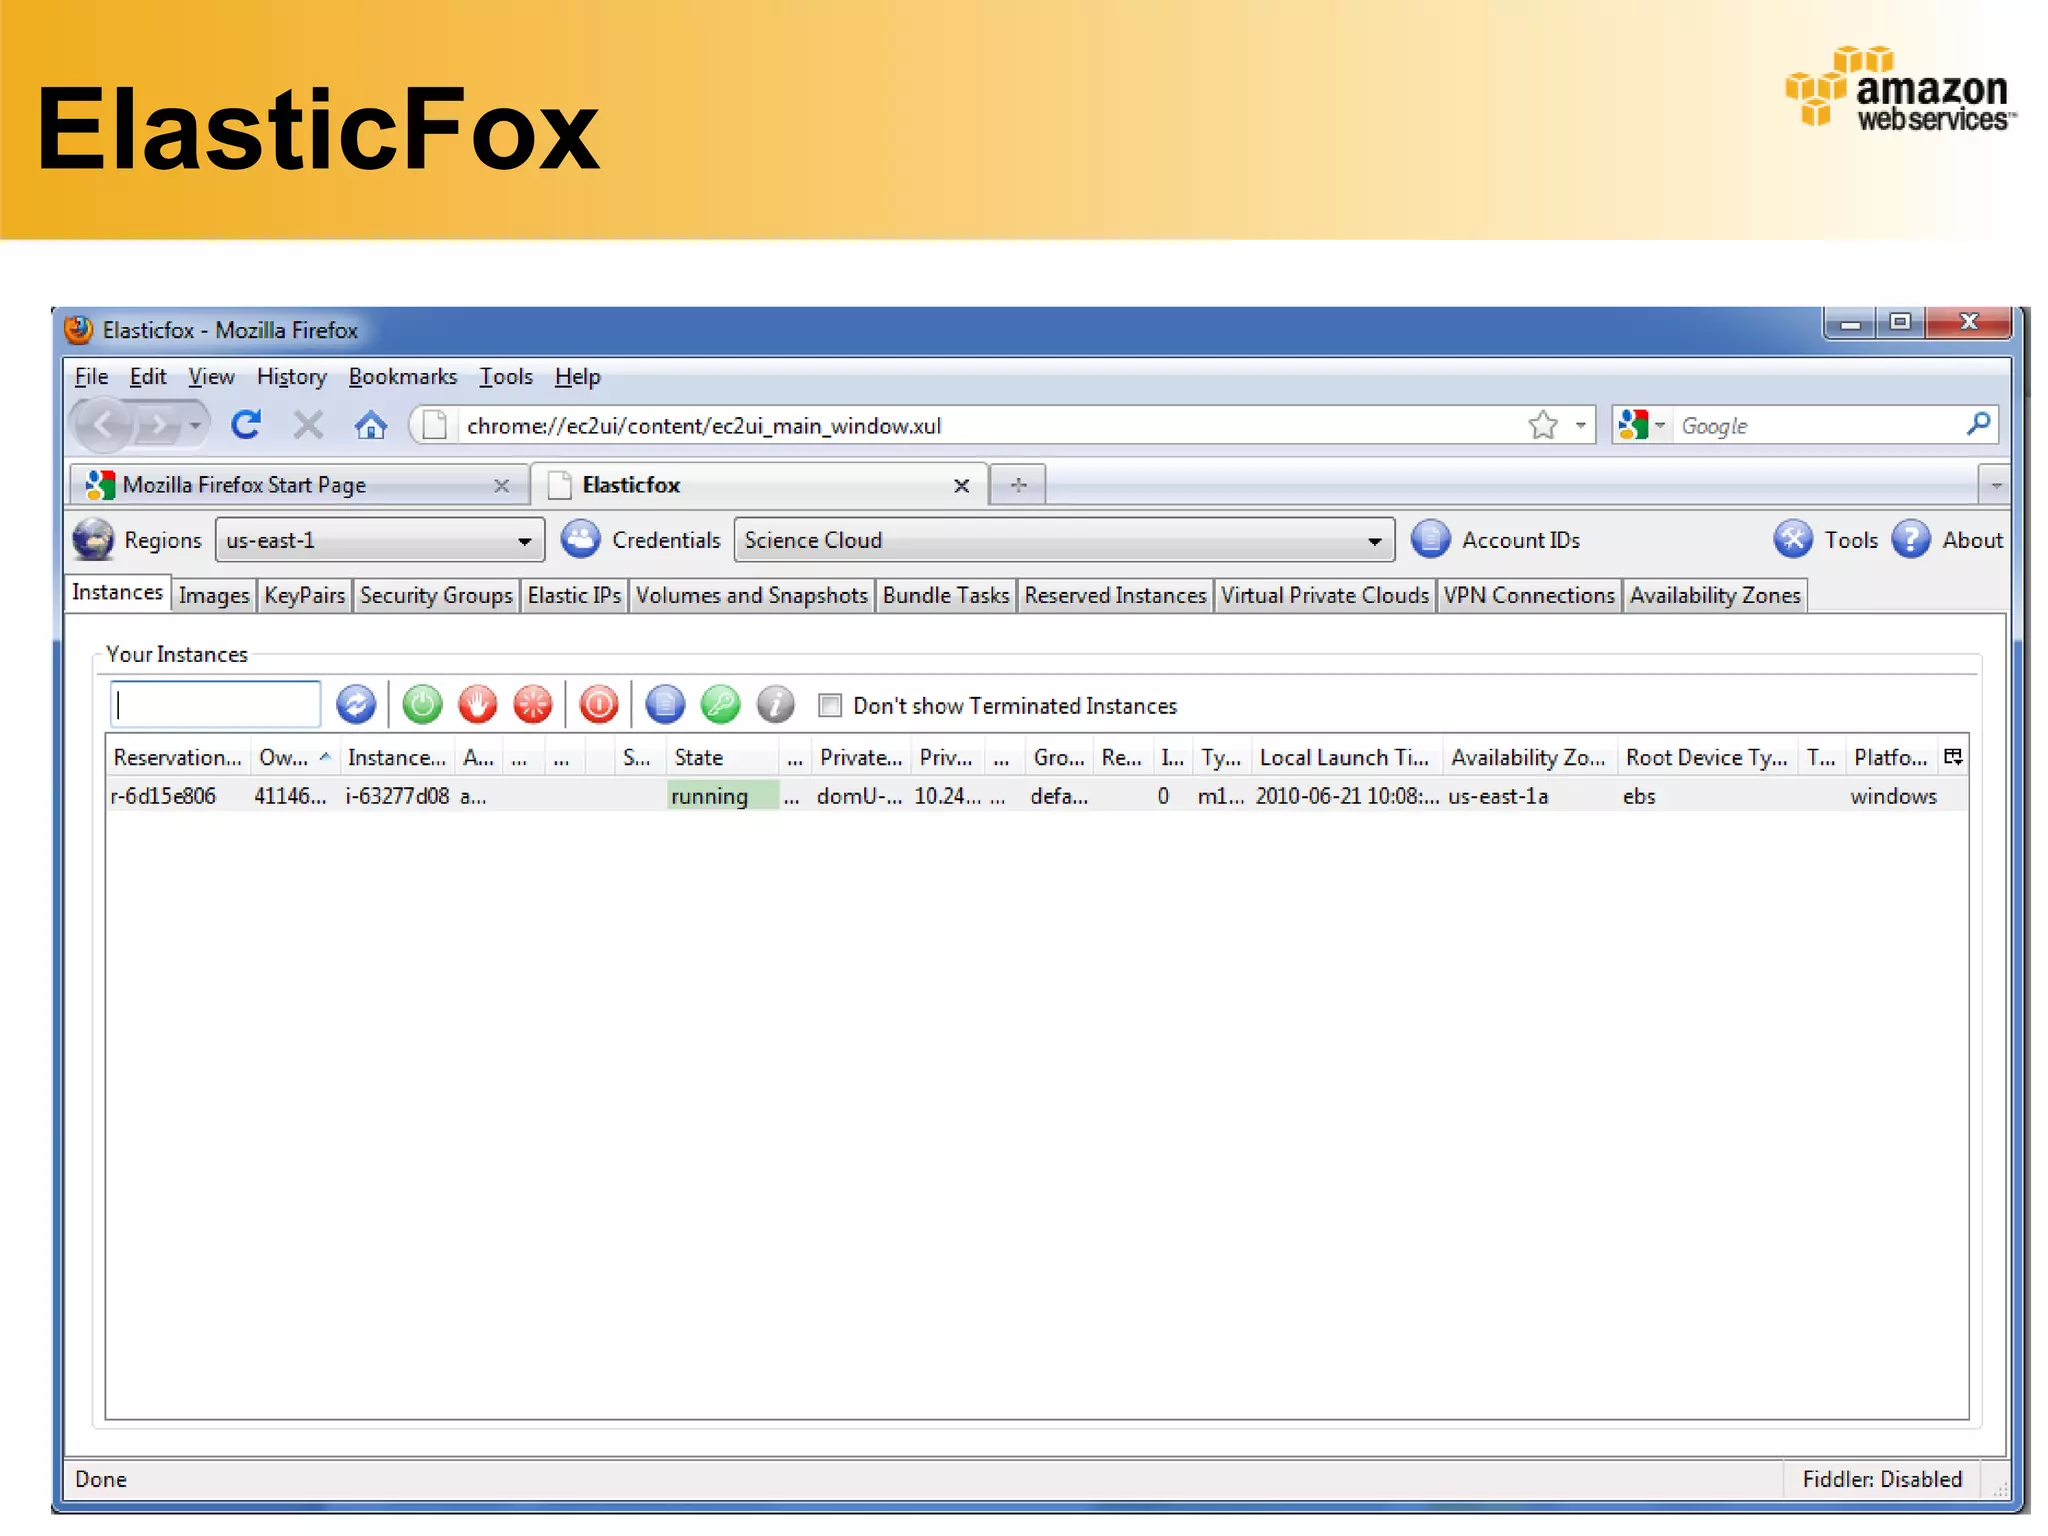Click the red Terminate instance power icon
2048x1536 pixels.
[599, 705]
